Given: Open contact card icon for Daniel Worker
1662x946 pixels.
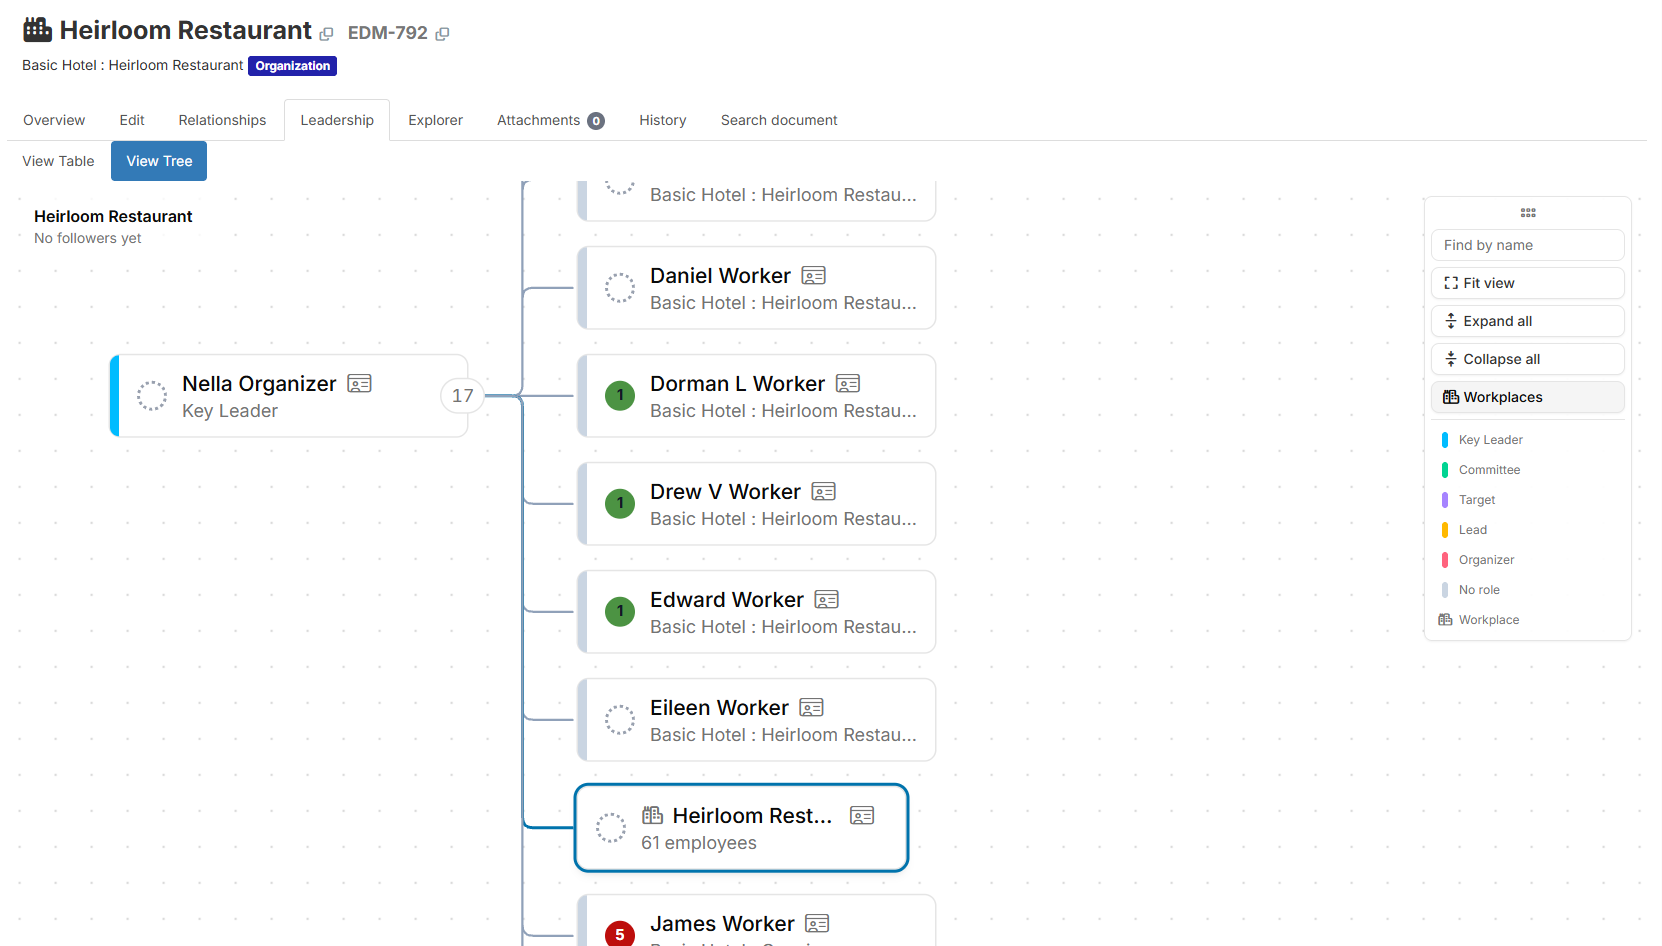Looking at the screenshot, I should point(814,276).
